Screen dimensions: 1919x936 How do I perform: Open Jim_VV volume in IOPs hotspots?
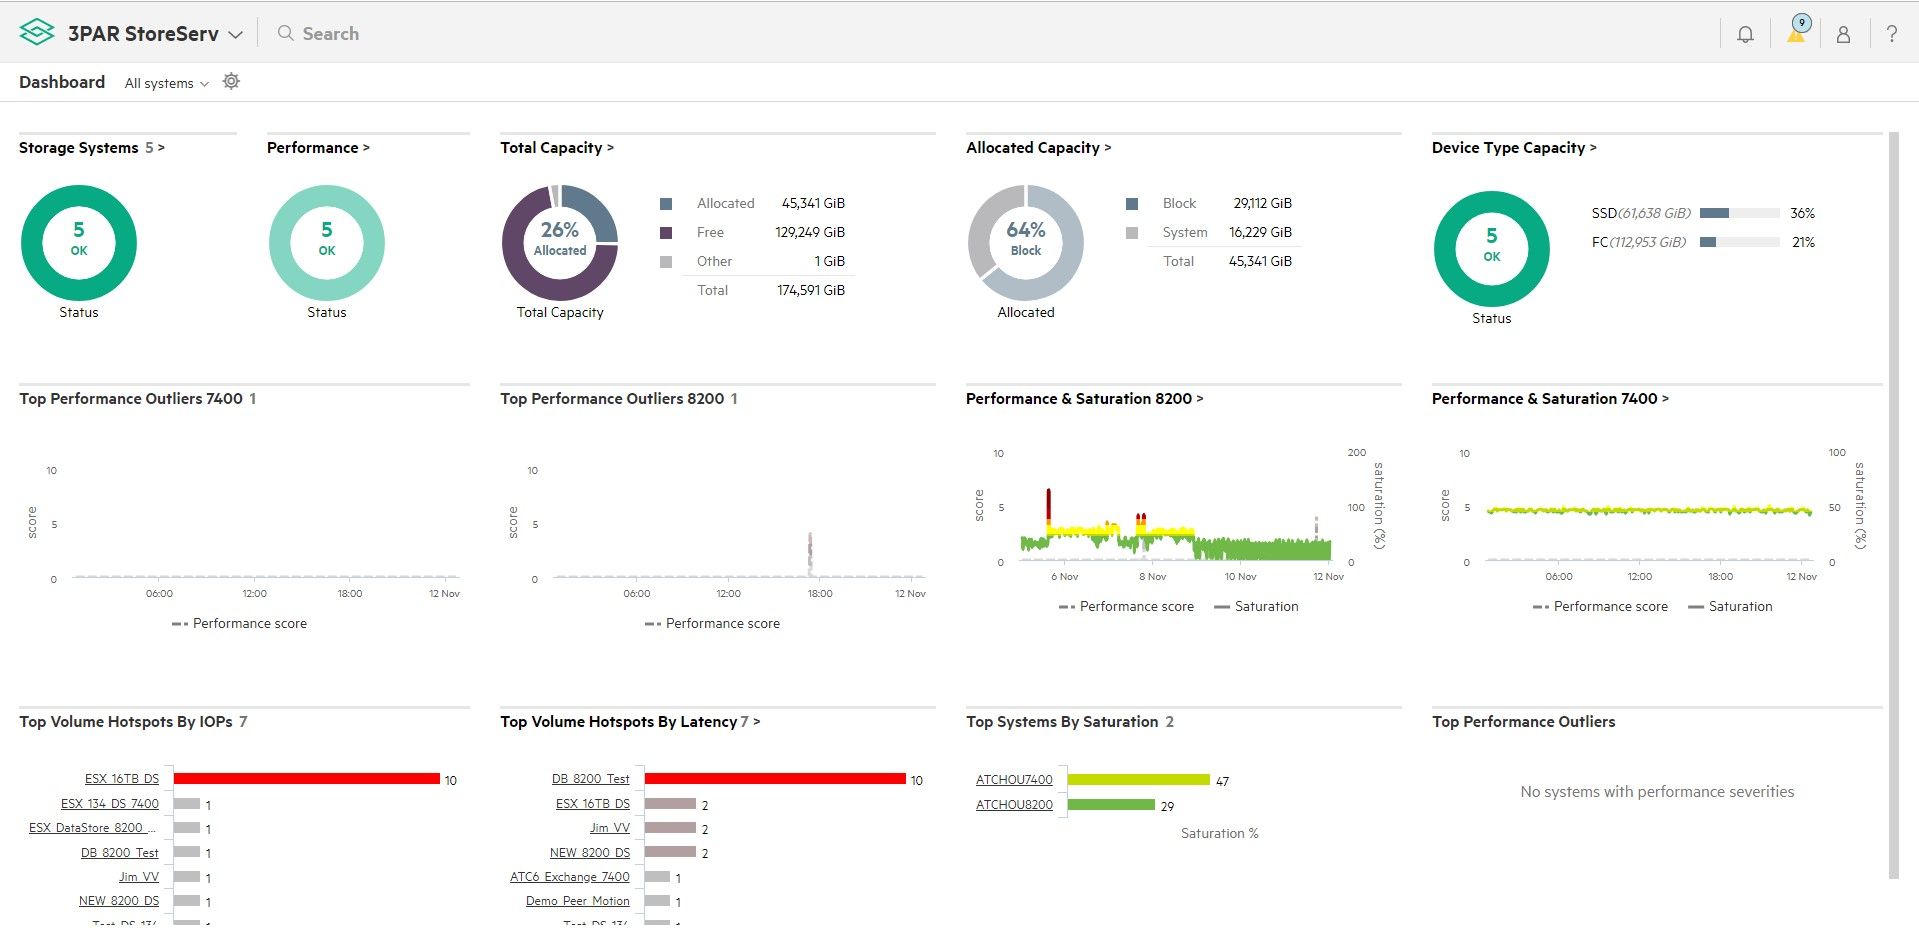(139, 877)
